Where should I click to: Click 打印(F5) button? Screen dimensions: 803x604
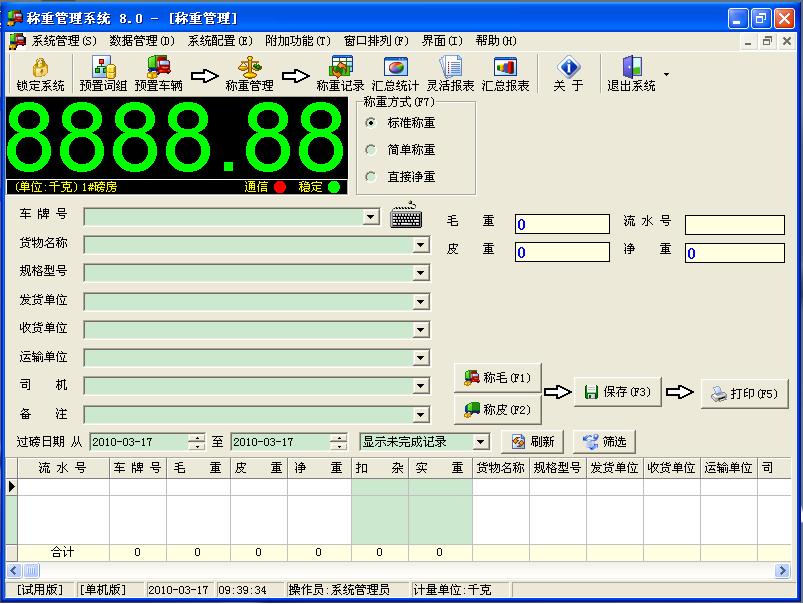[745, 394]
